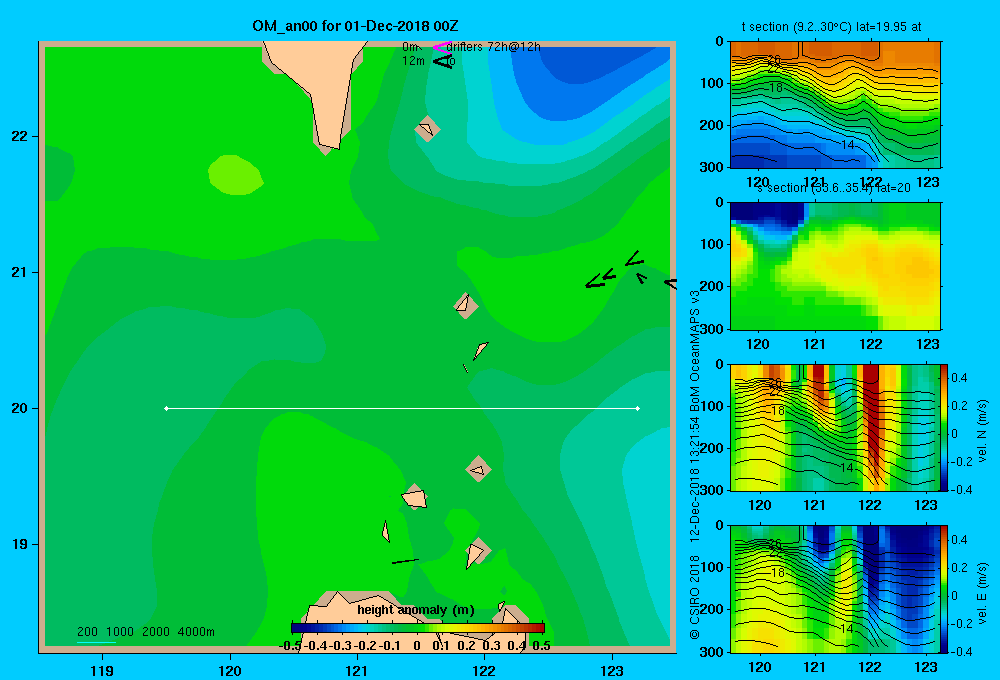Click the height anomaly color bar
1000x680 pixels.
pyautogui.click(x=418, y=628)
